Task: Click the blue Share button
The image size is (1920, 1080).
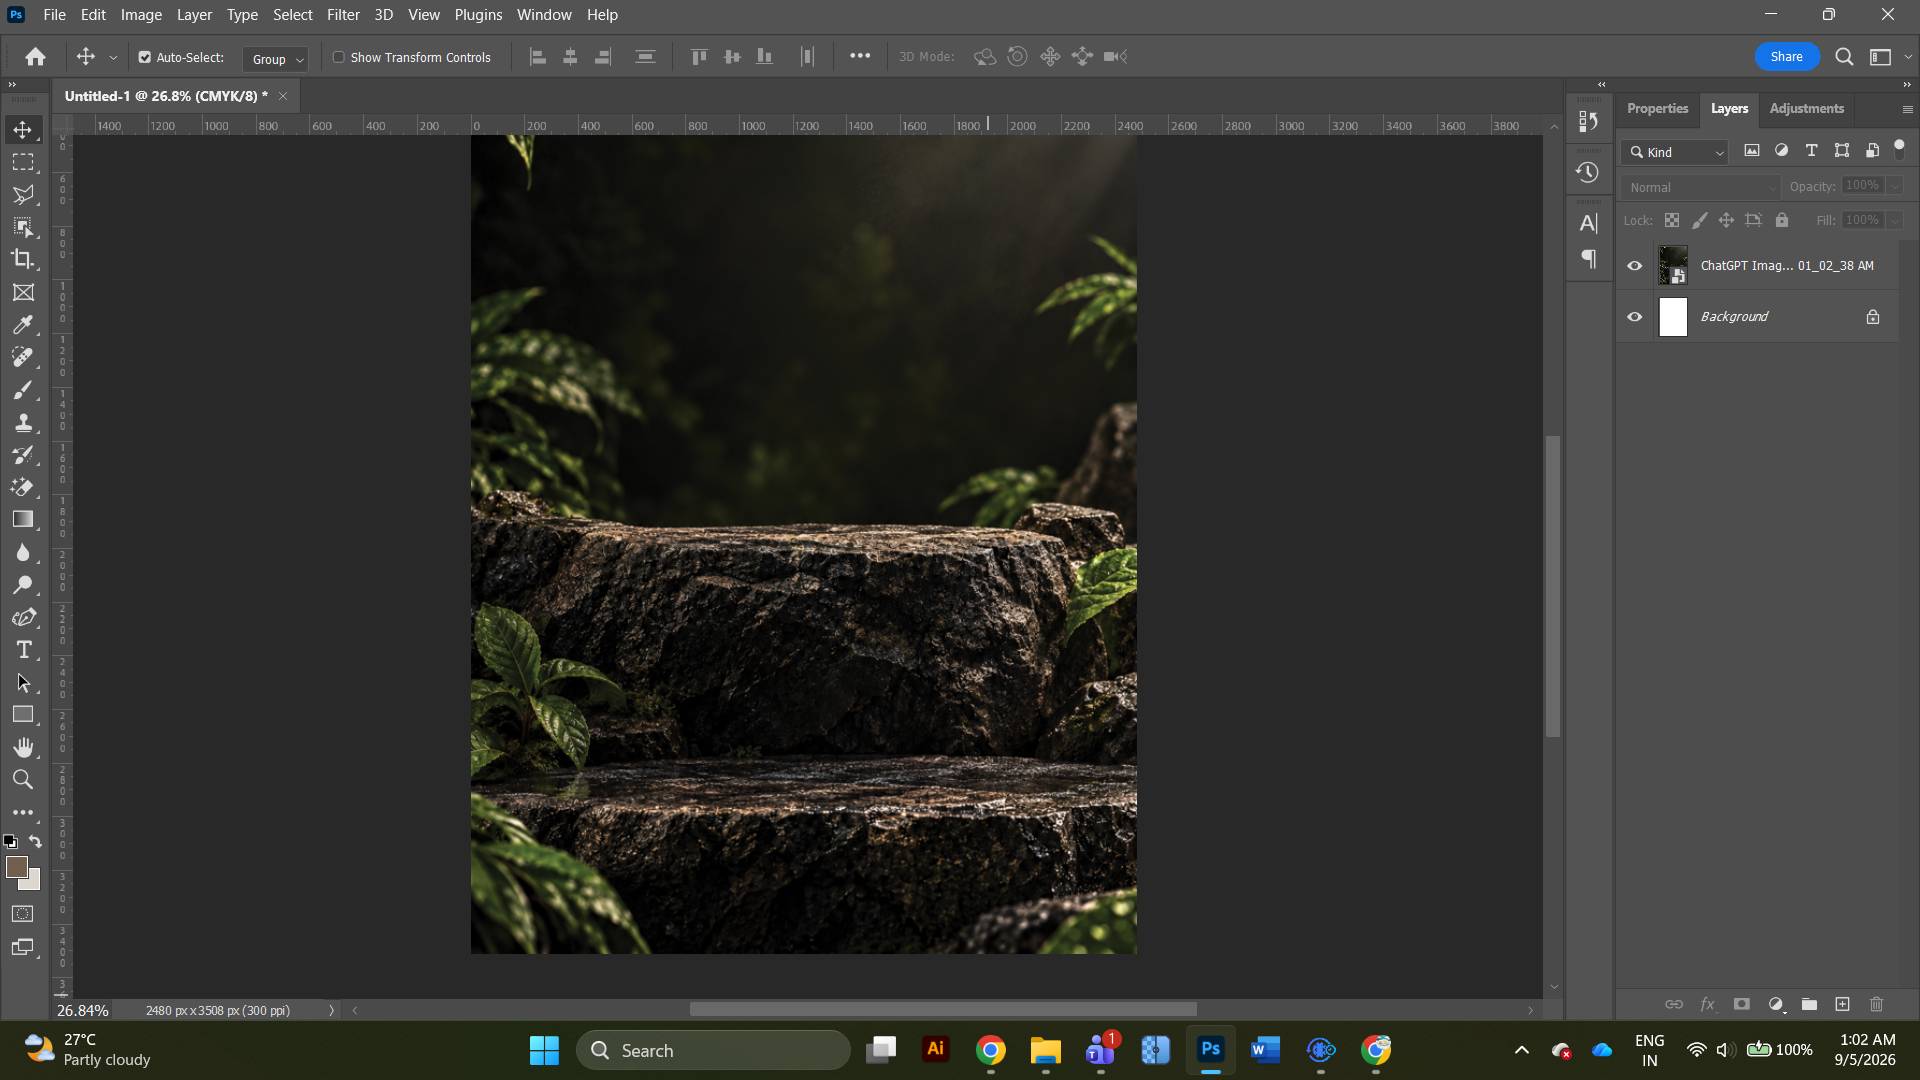Action: 1787,57
